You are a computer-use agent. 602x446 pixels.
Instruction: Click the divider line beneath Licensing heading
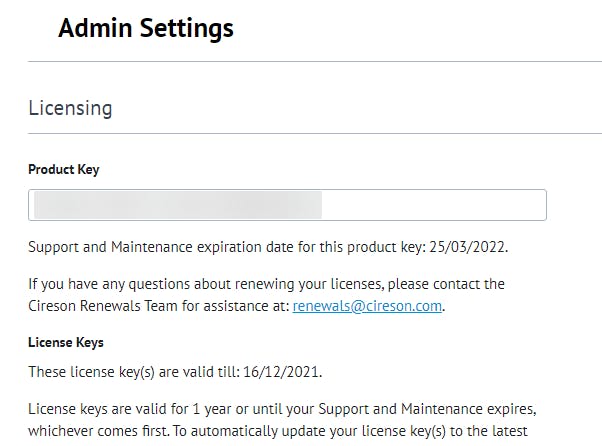tap(315, 133)
